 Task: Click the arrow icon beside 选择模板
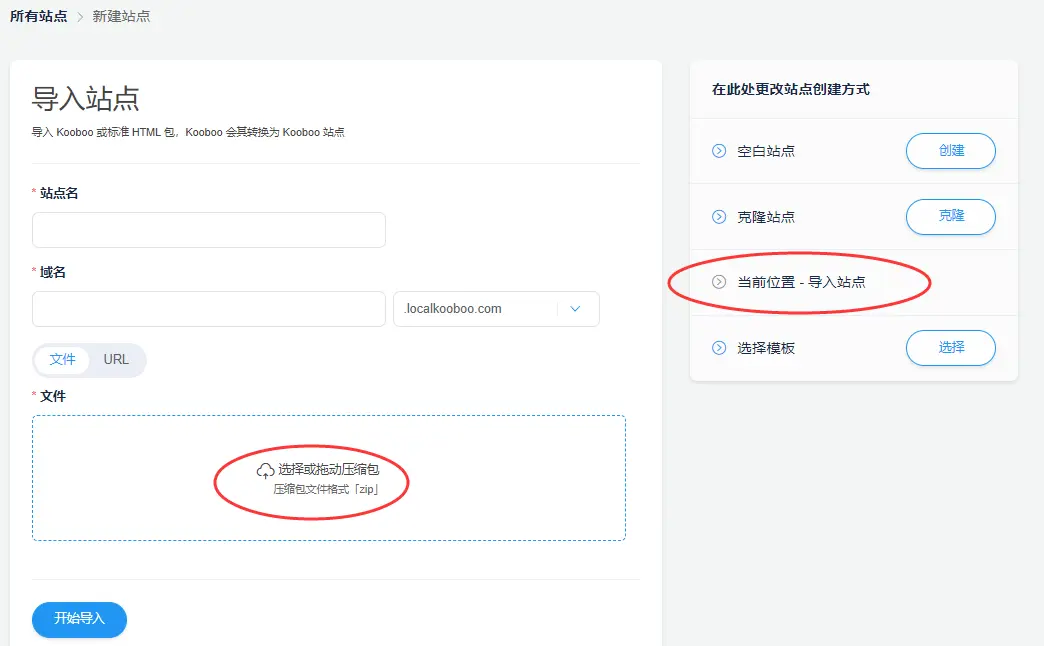pos(718,348)
